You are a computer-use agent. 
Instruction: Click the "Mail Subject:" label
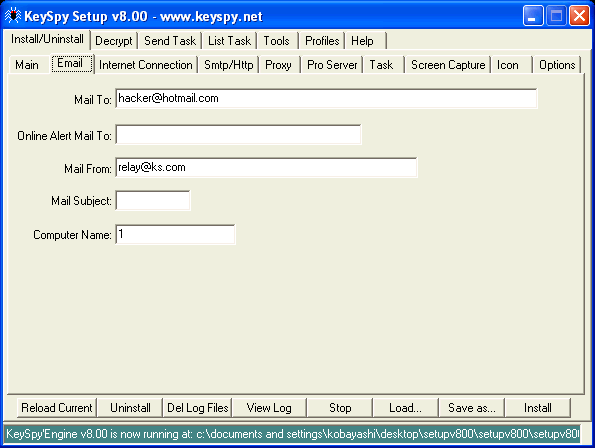(81, 201)
